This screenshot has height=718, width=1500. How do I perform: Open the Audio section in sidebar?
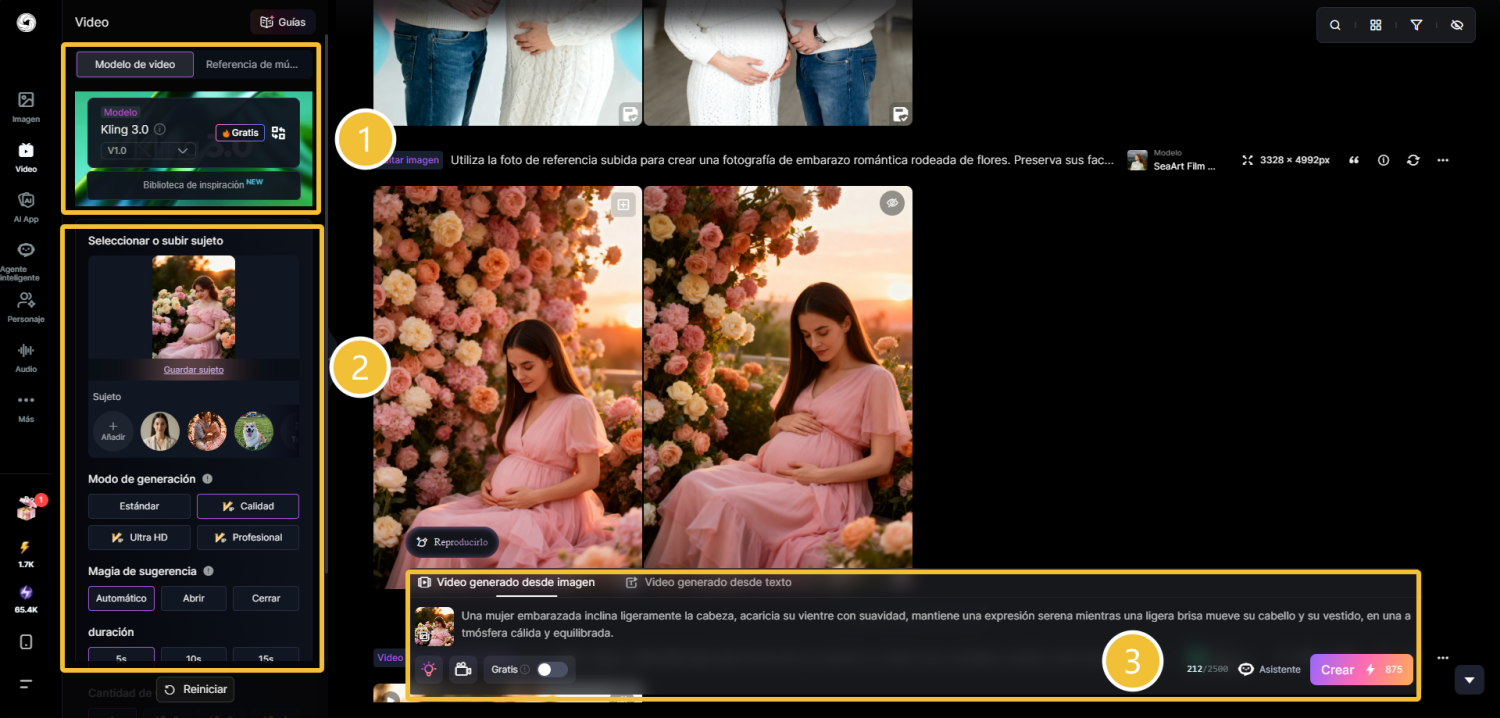pyautogui.click(x=26, y=357)
